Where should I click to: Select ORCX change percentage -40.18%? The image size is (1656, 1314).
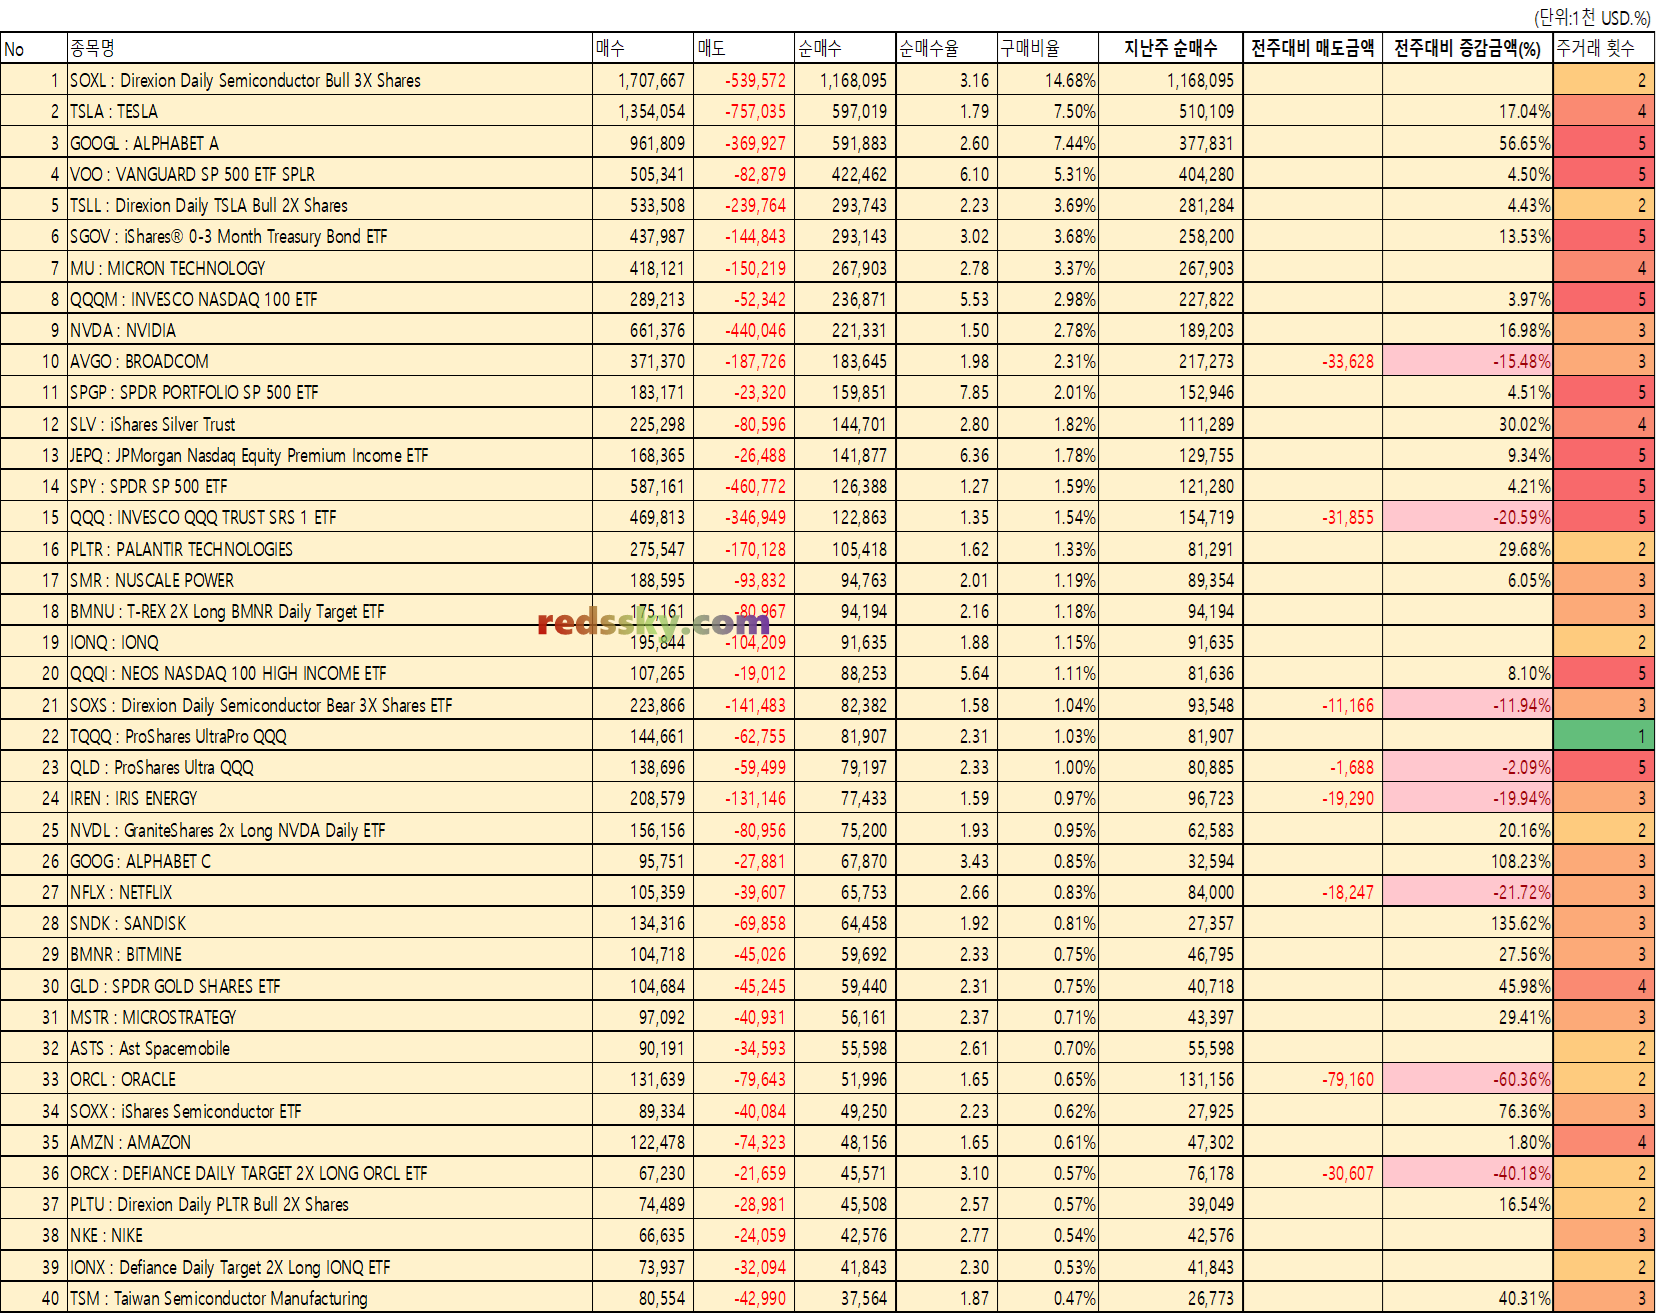(1467, 1173)
